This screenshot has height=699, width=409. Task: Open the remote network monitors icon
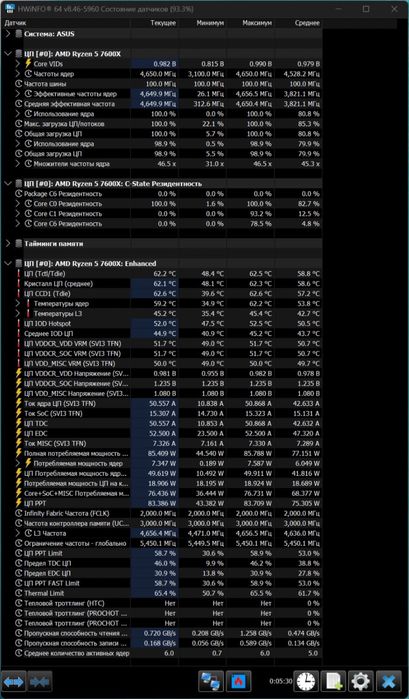[x=211, y=682]
